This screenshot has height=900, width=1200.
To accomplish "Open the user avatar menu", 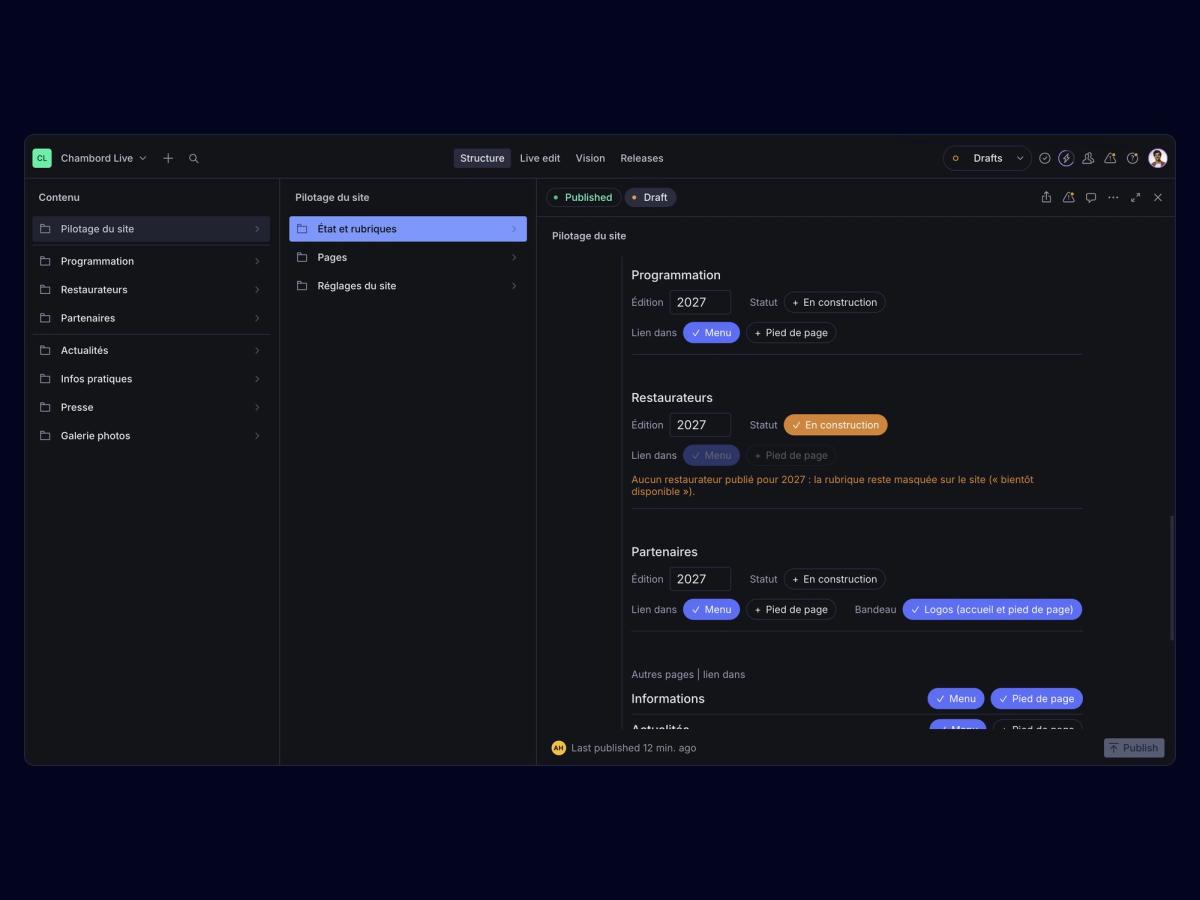I will (x=1158, y=158).
